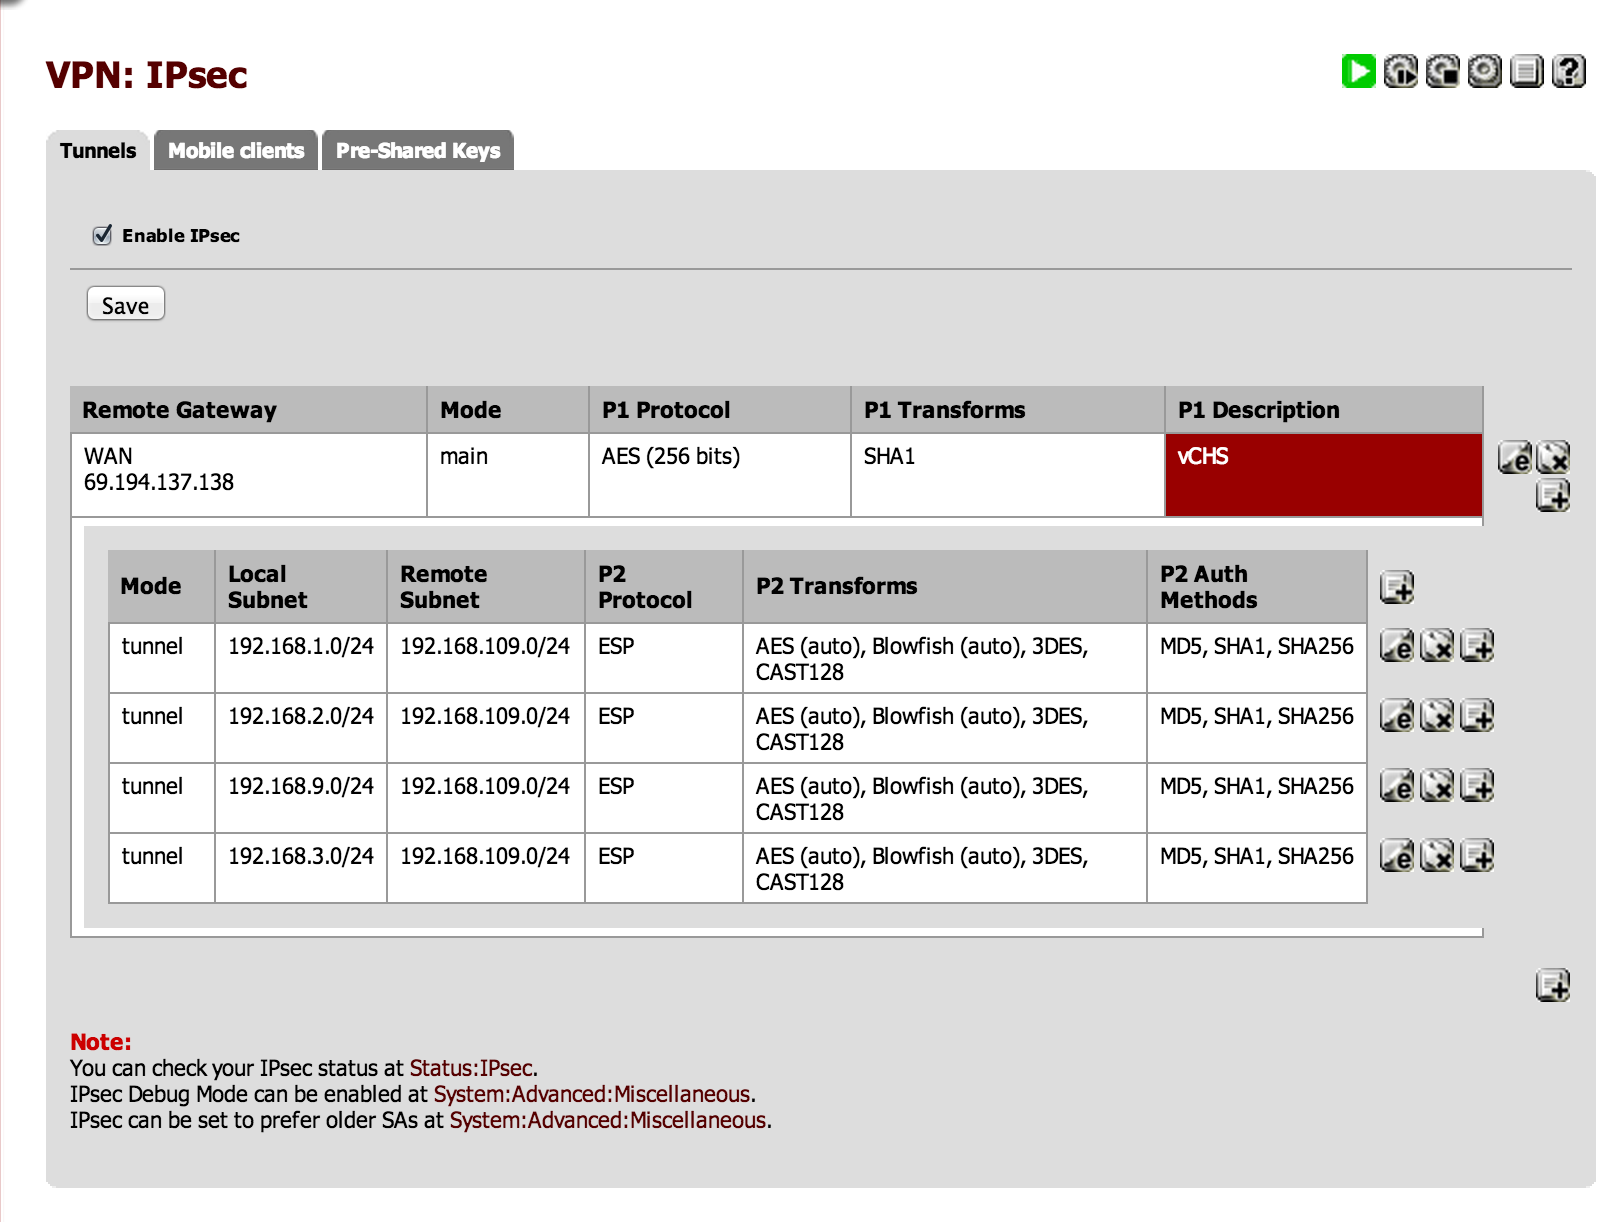Viewport: 1624px width, 1222px height.
Task: Add phase 2 entry from P2 header row
Action: pyautogui.click(x=1396, y=587)
